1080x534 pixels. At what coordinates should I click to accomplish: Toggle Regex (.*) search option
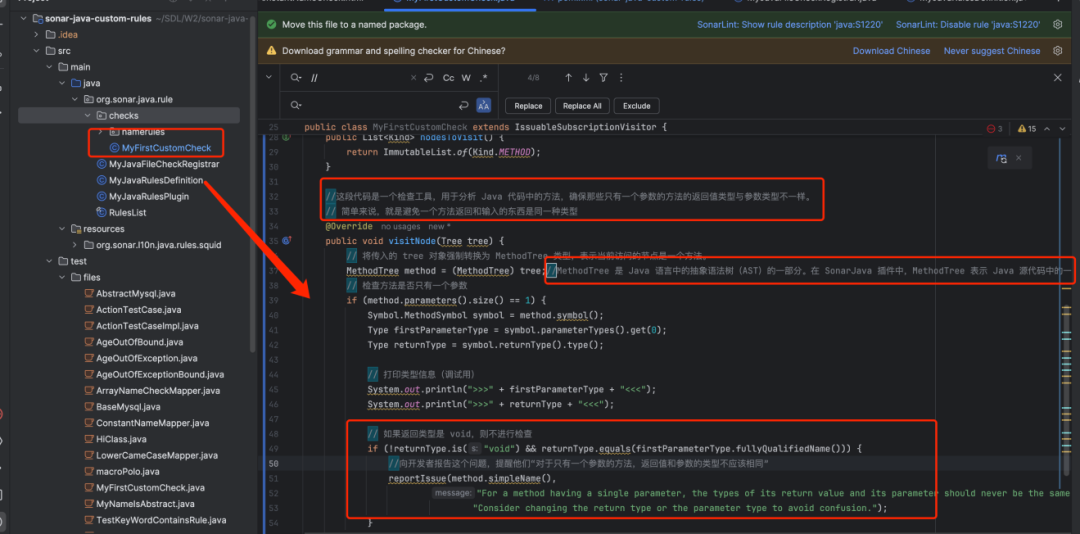[x=484, y=78]
